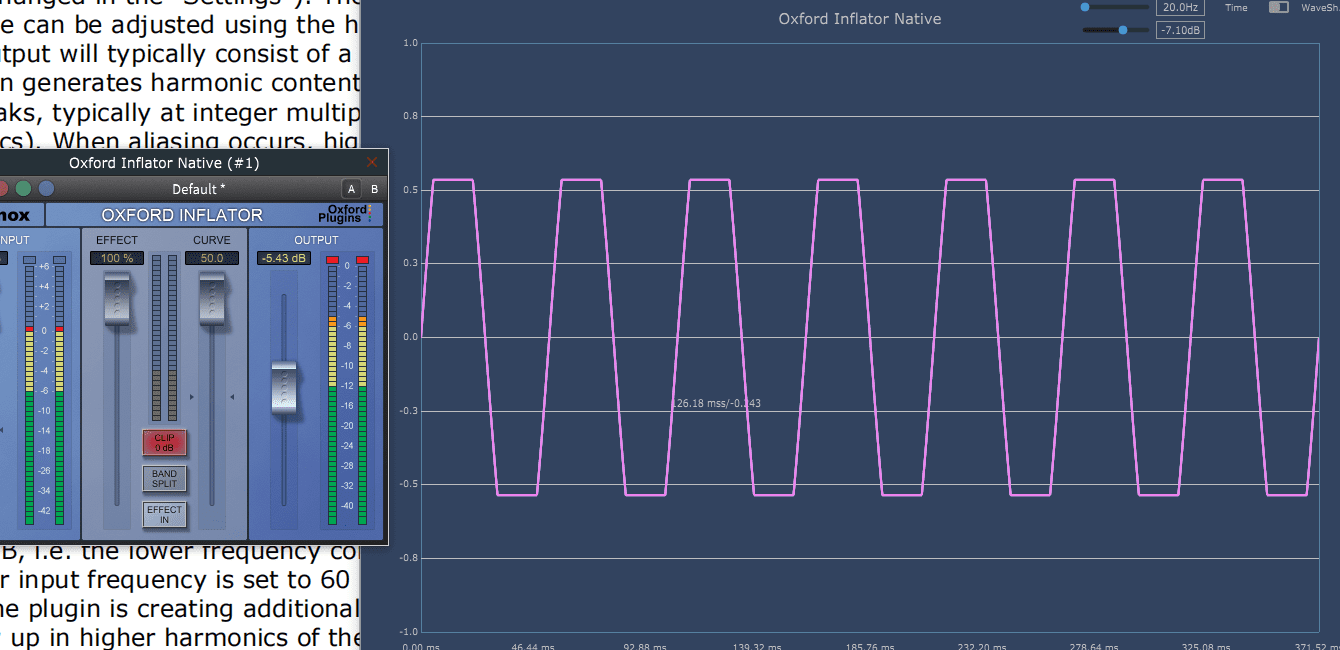1340x650 pixels.
Task: Click the blue circle button in plugin header
Action: pyautogui.click(x=46, y=189)
